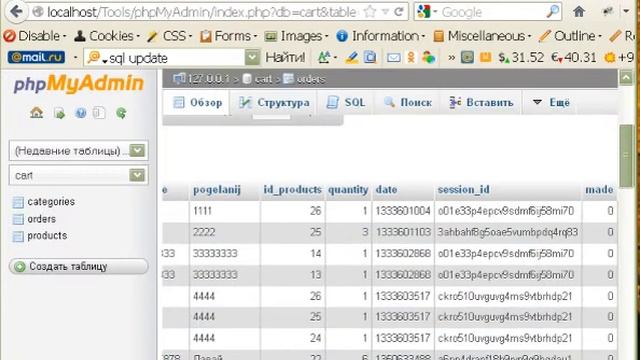This screenshot has width=640, height=360.
Task: Open the URL history dropdown arrow
Action: [x=385, y=12]
